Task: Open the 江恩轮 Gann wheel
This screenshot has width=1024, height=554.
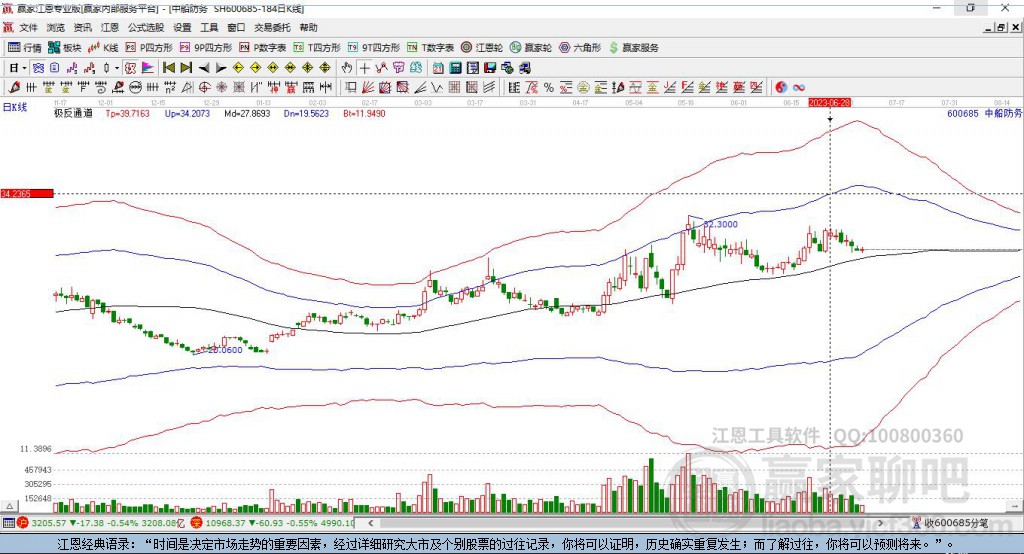Action: (x=482, y=48)
